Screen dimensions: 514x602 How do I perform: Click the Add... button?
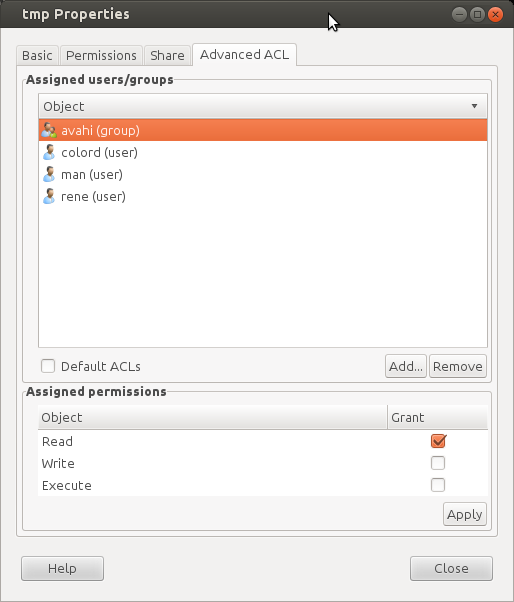(406, 366)
